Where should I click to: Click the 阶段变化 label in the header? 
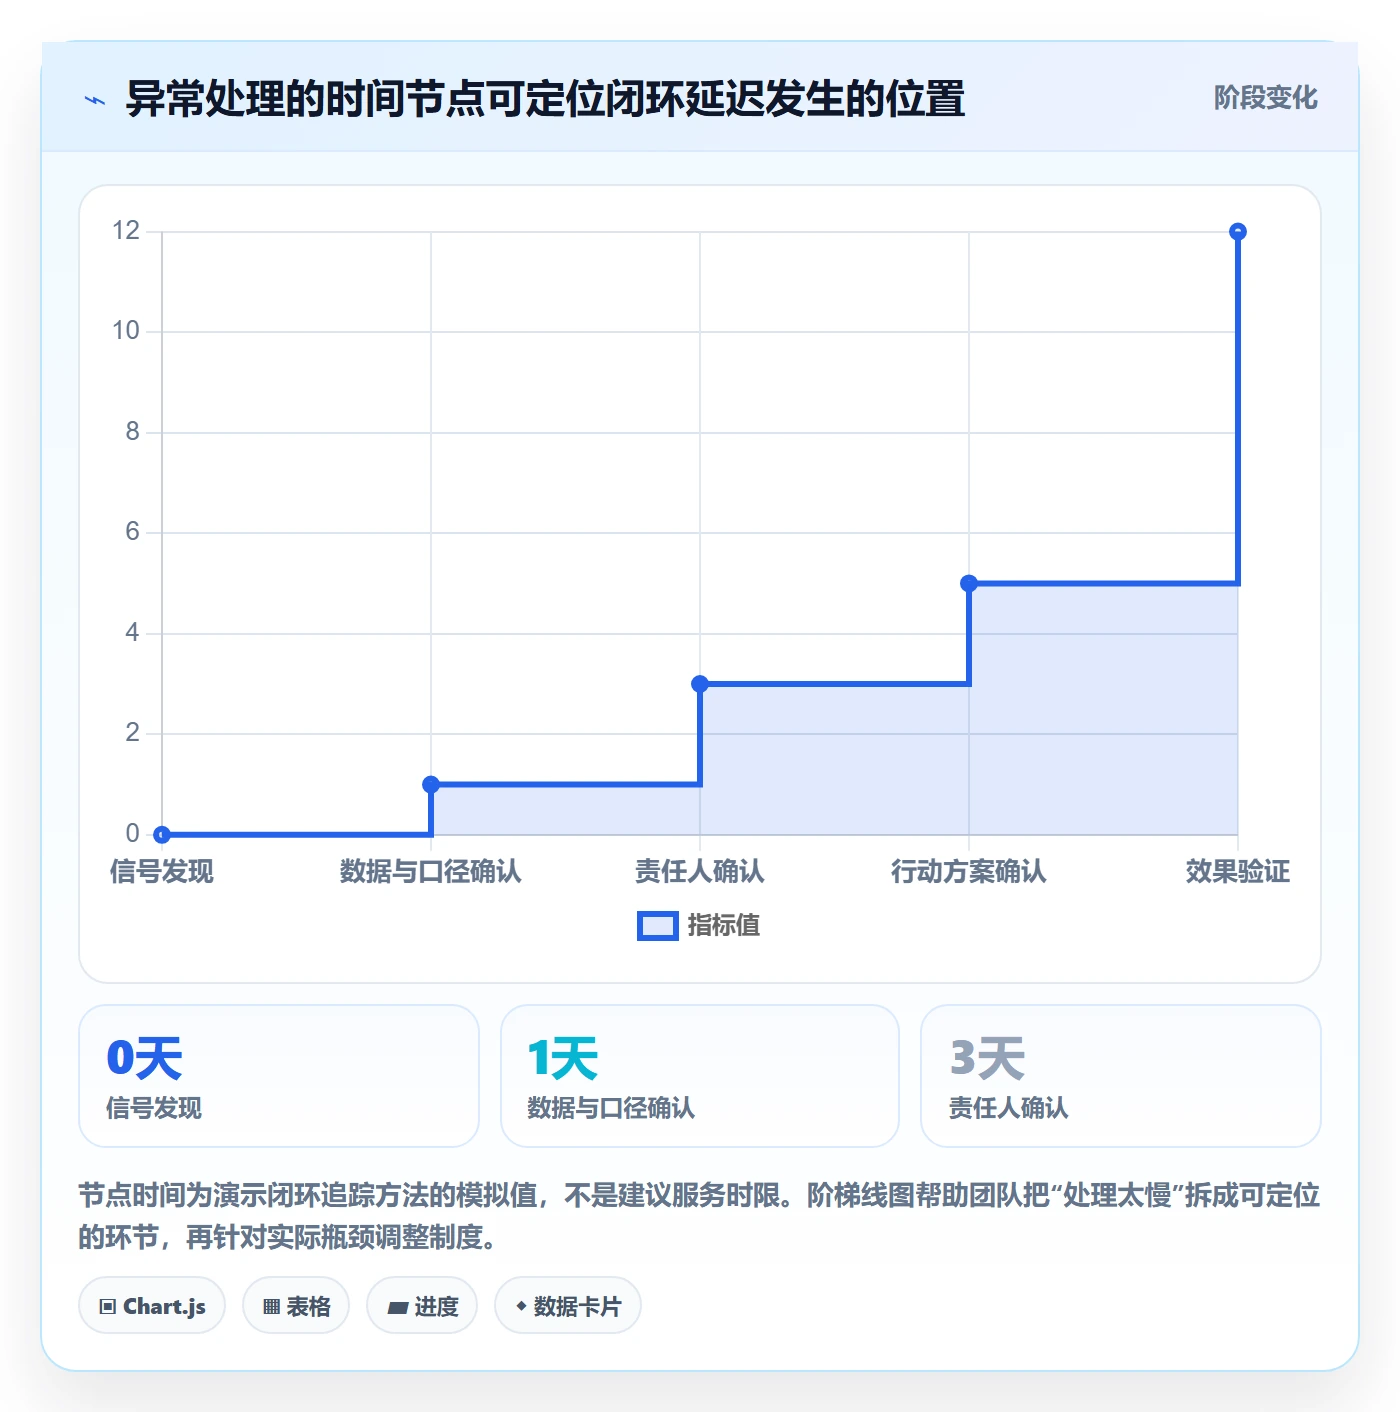[x=1265, y=98]
